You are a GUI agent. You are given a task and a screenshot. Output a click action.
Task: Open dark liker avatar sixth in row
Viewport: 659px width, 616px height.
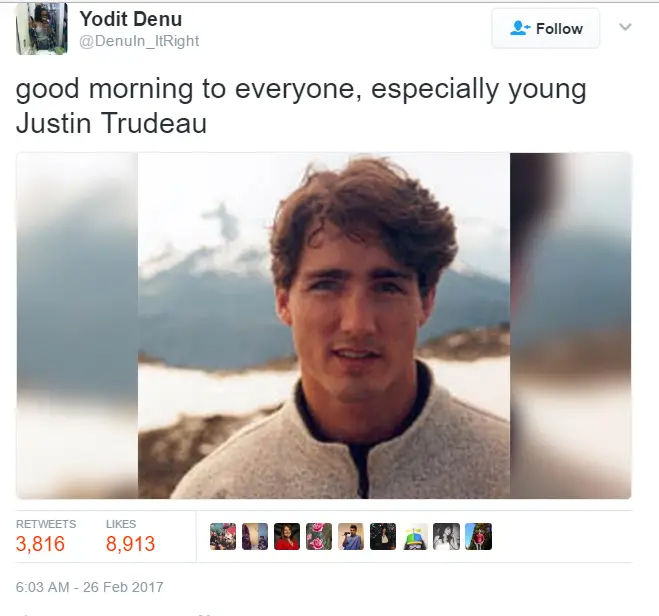(383, 536)
